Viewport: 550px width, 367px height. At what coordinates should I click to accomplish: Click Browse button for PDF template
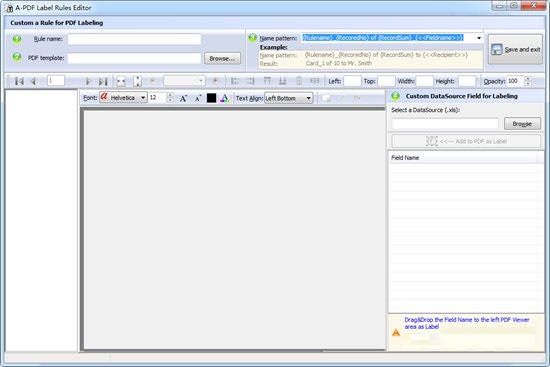222,58
